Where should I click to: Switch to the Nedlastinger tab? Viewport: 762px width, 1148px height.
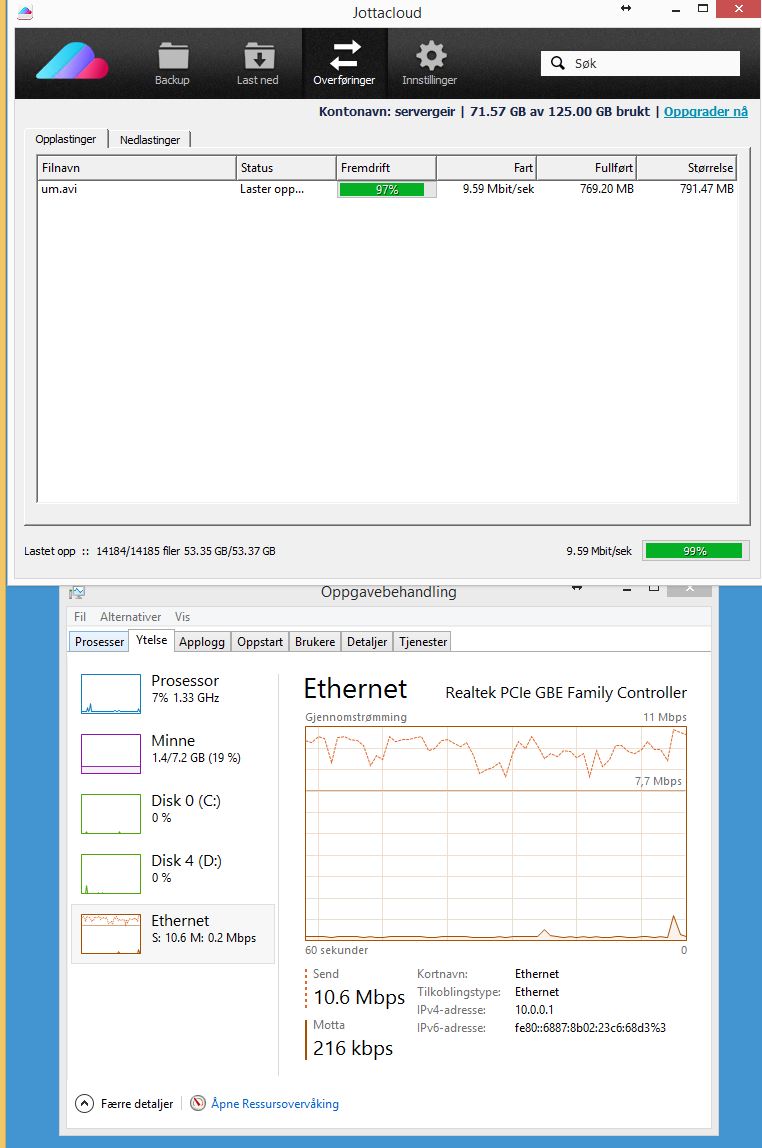[x=150, y=140]
